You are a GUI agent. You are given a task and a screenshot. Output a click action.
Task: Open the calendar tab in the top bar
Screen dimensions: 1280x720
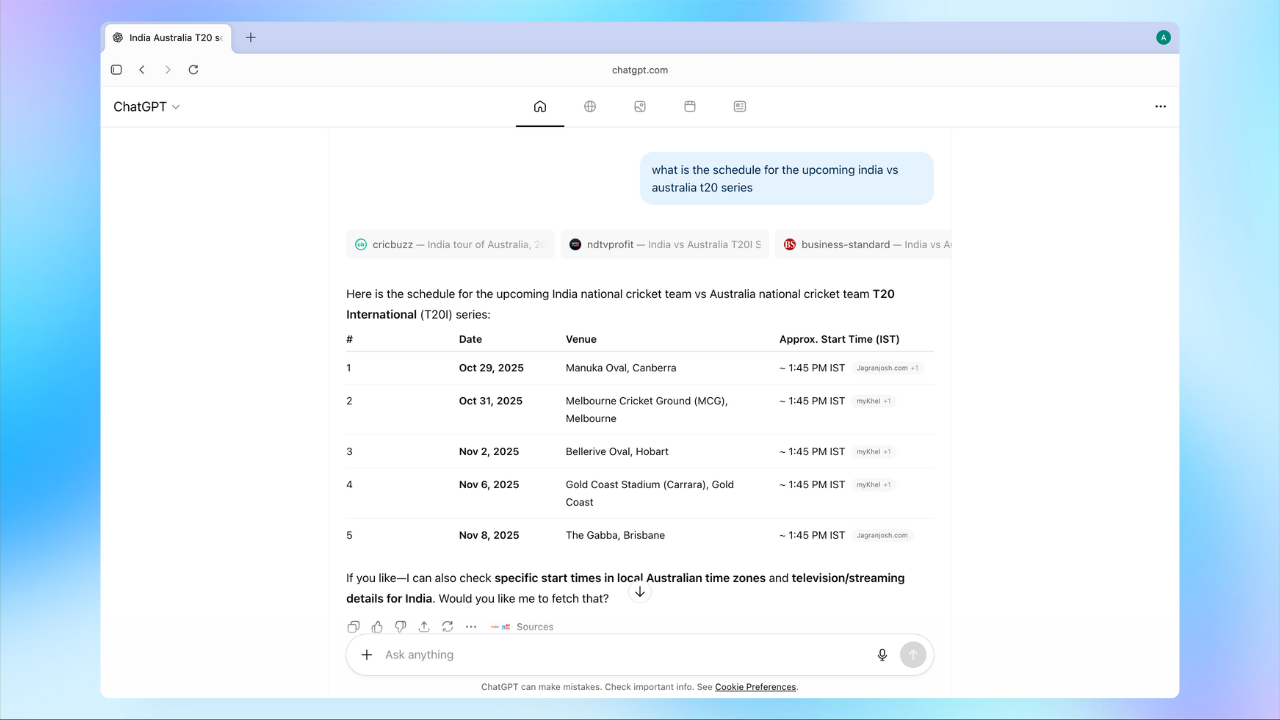690,106
